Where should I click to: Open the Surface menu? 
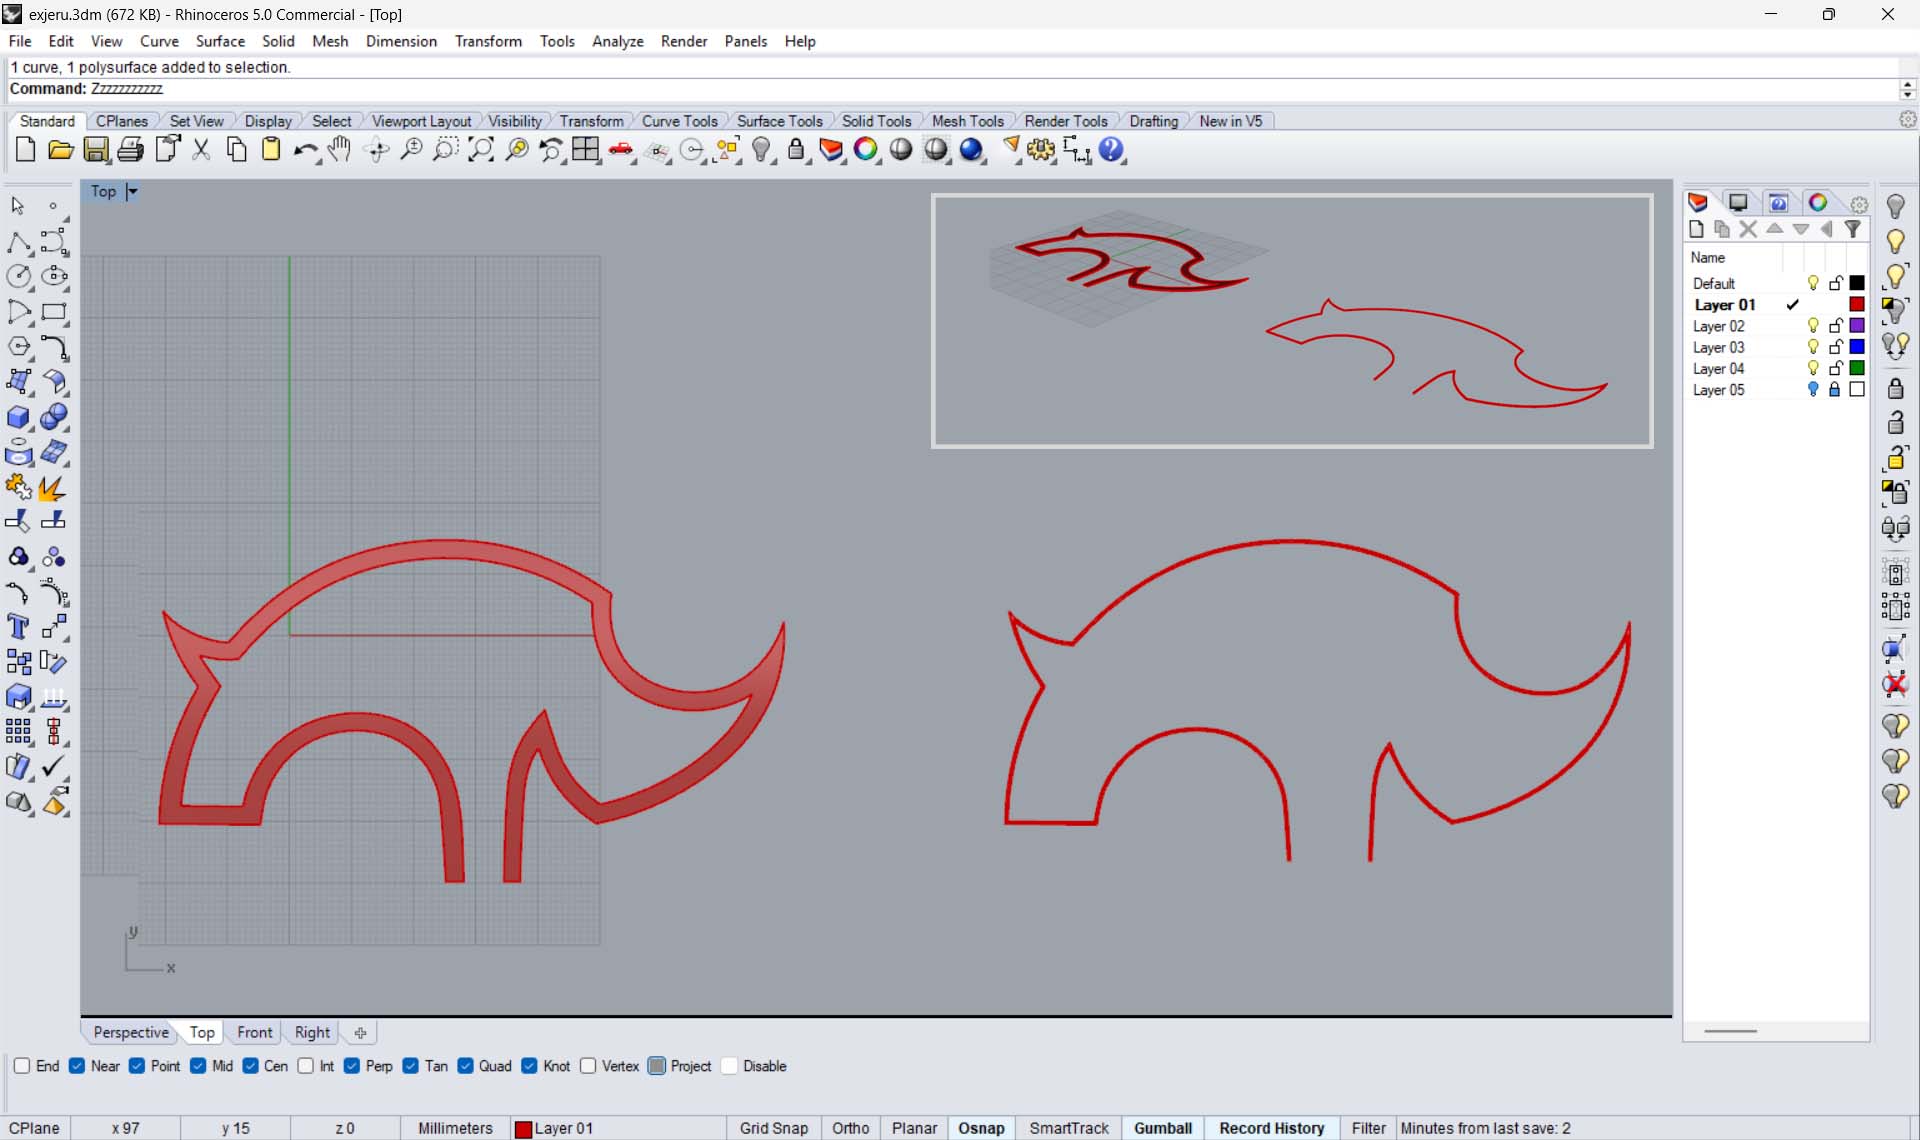pyautogui.click(x=220, y=41)
